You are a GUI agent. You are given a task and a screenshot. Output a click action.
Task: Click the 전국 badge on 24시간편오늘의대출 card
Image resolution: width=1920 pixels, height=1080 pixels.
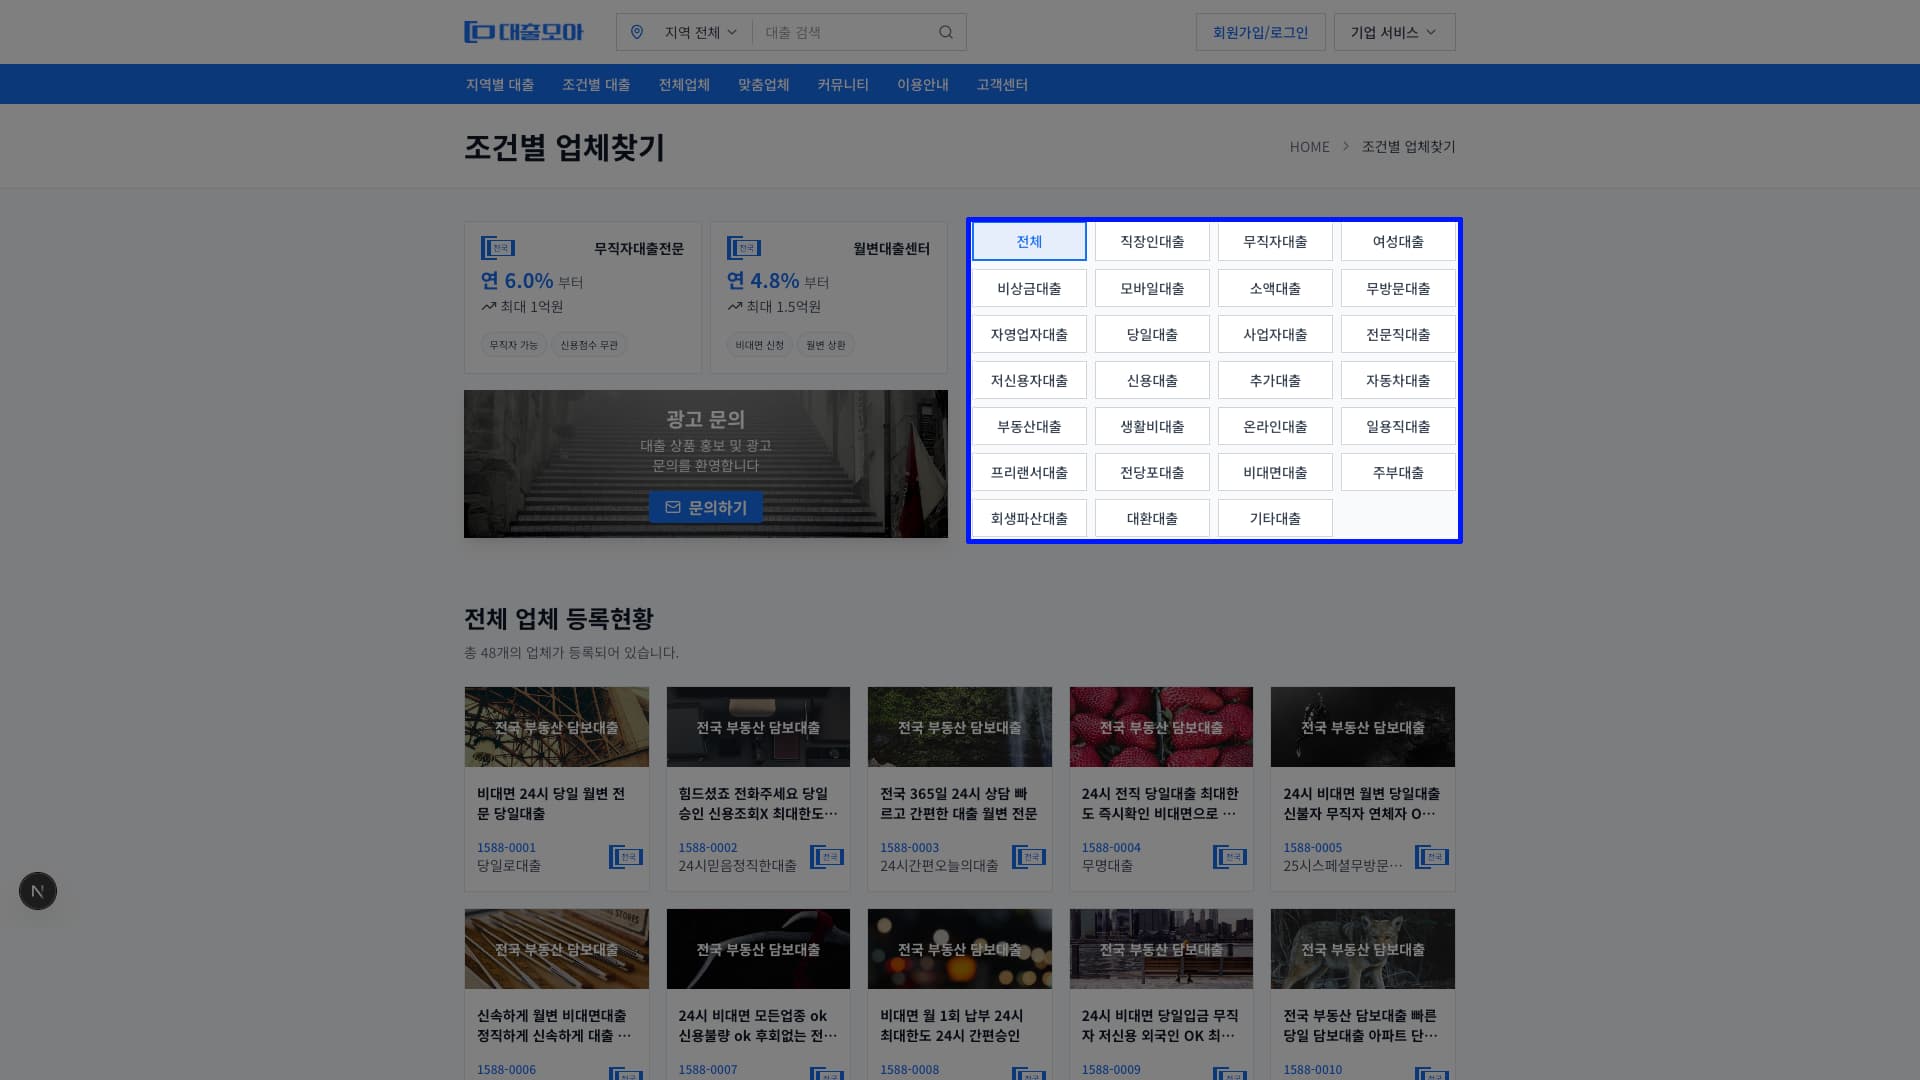tap(1028, 856)
